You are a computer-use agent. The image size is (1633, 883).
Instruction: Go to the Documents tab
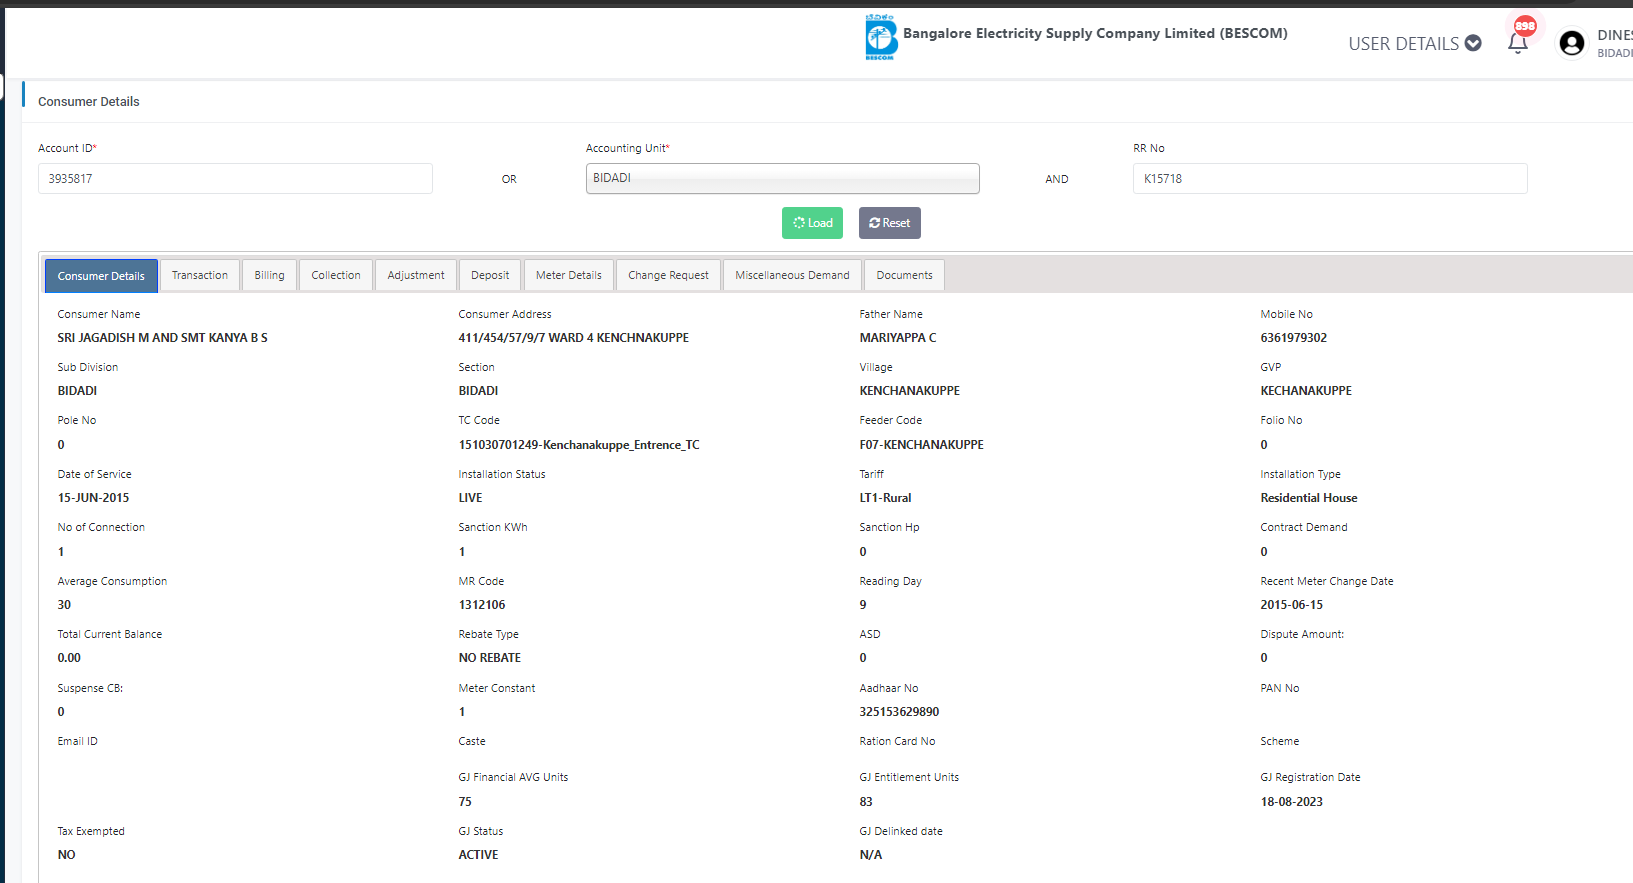[904, 275]
